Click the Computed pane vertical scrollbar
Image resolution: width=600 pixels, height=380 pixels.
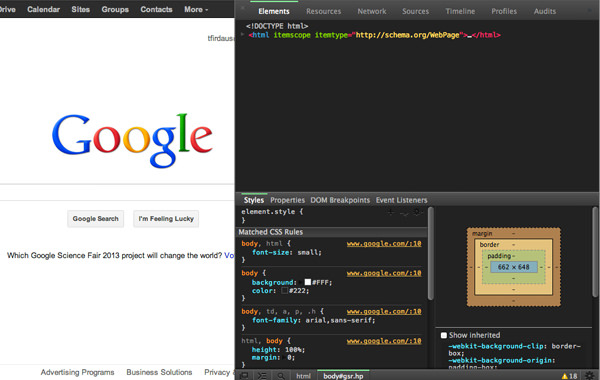[x=595, y=252]
